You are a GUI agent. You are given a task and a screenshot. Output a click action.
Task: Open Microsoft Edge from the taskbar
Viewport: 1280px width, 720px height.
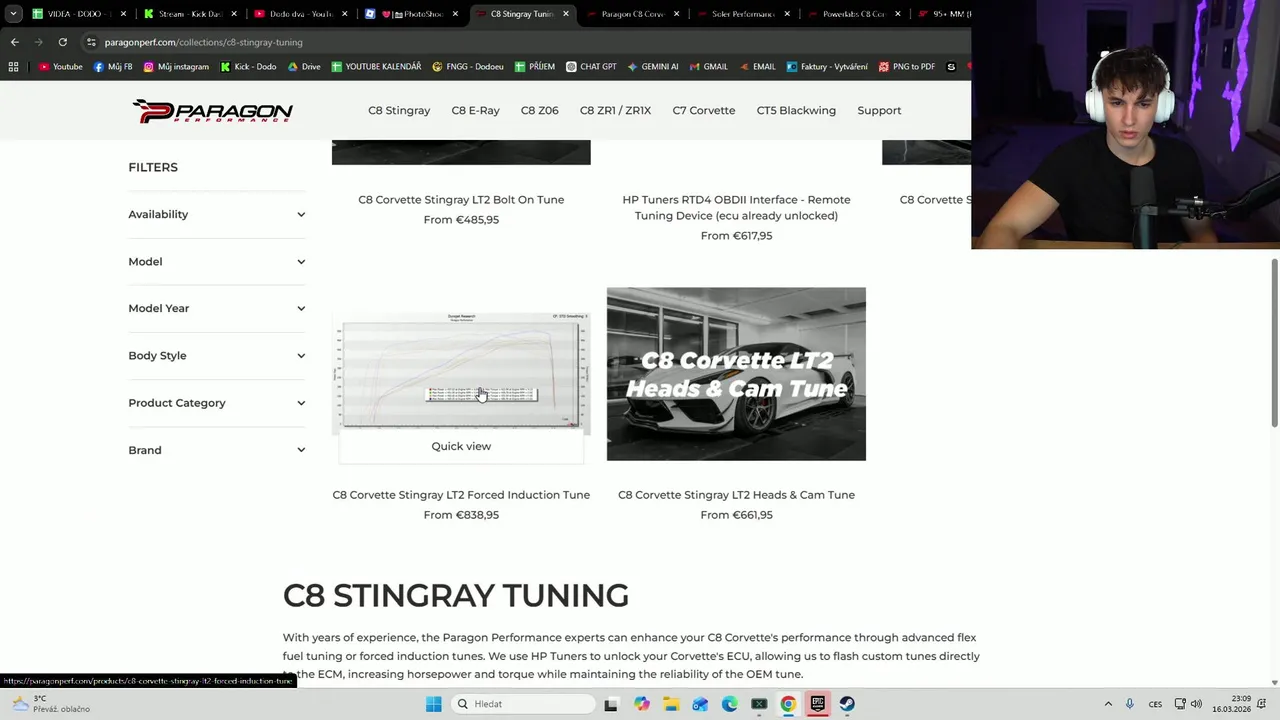[729, 704]
